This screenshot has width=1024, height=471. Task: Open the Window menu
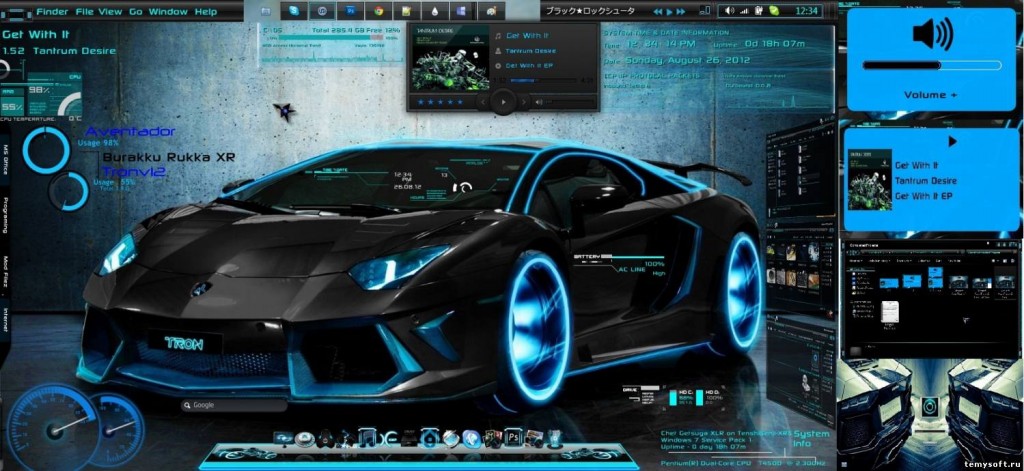168,12
